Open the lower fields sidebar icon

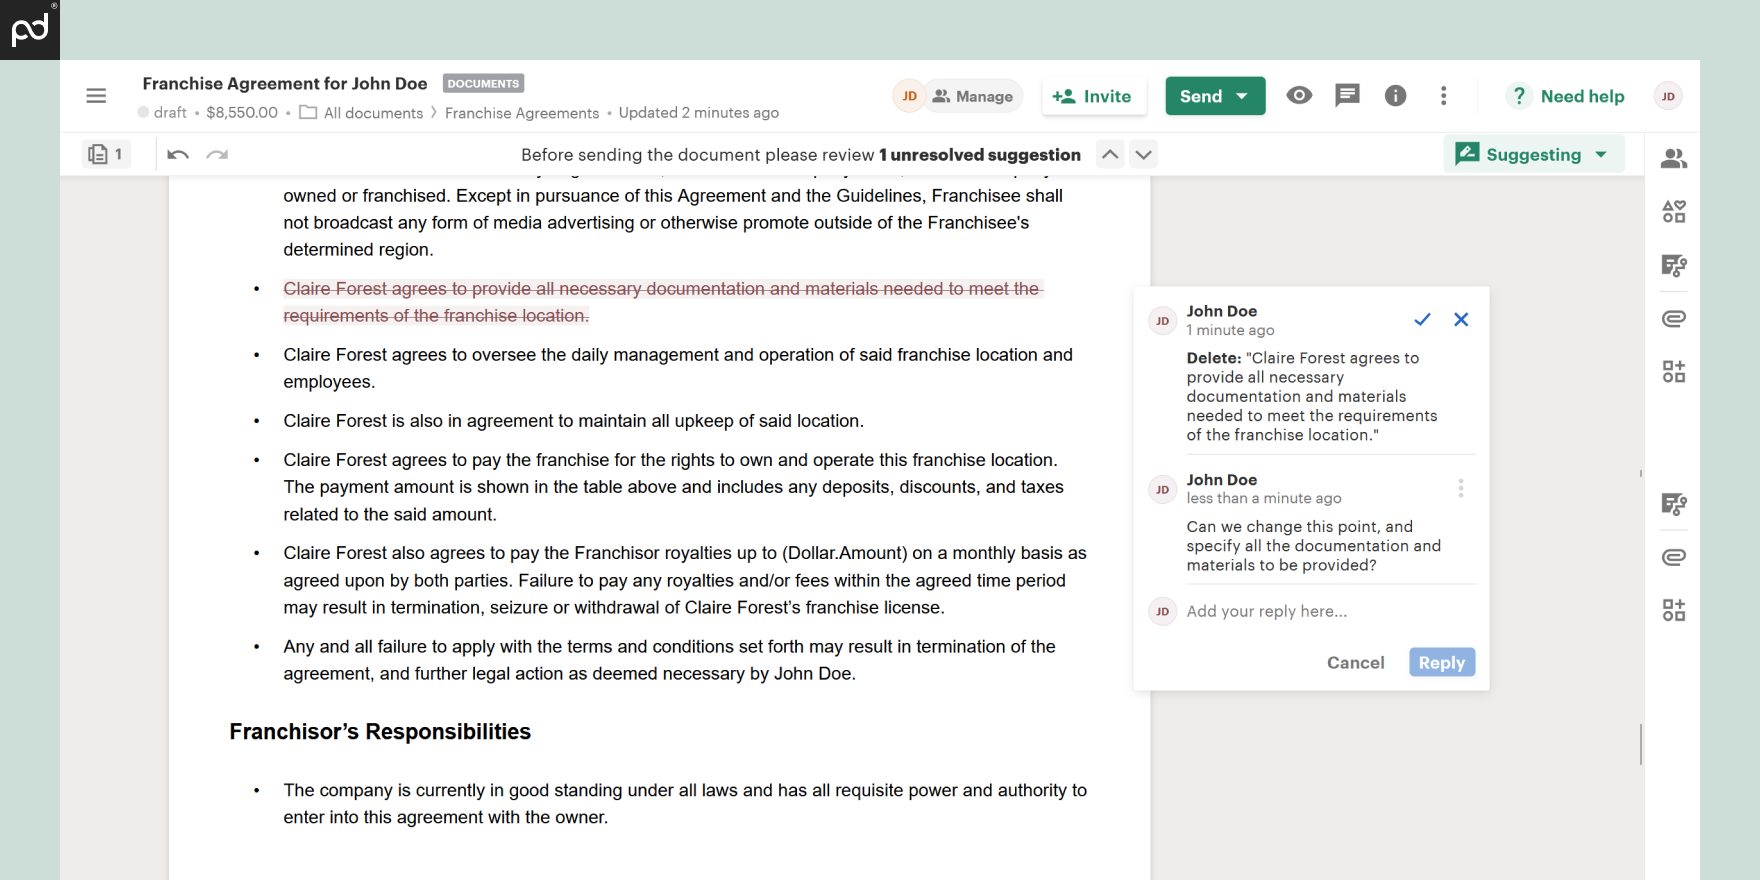[1673, 503]
